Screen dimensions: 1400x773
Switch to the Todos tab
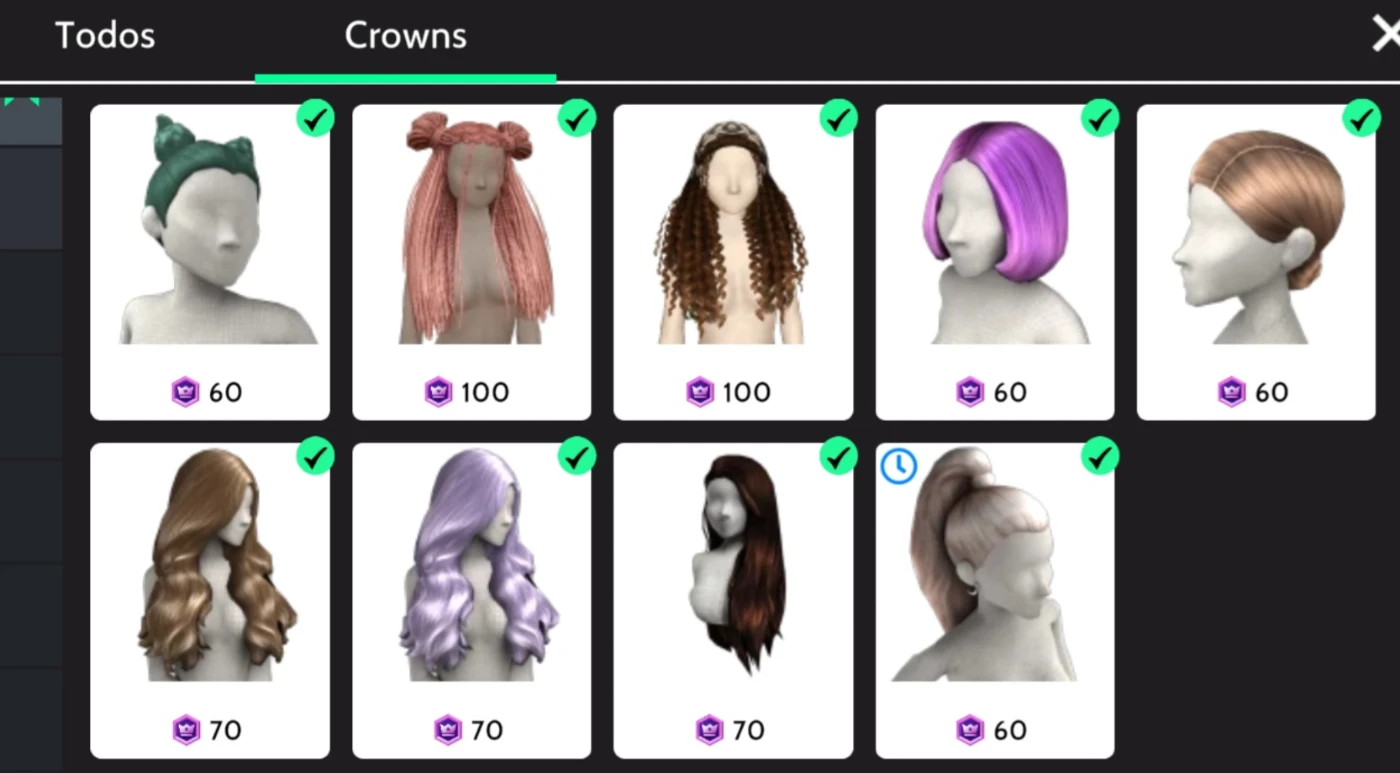105,37
